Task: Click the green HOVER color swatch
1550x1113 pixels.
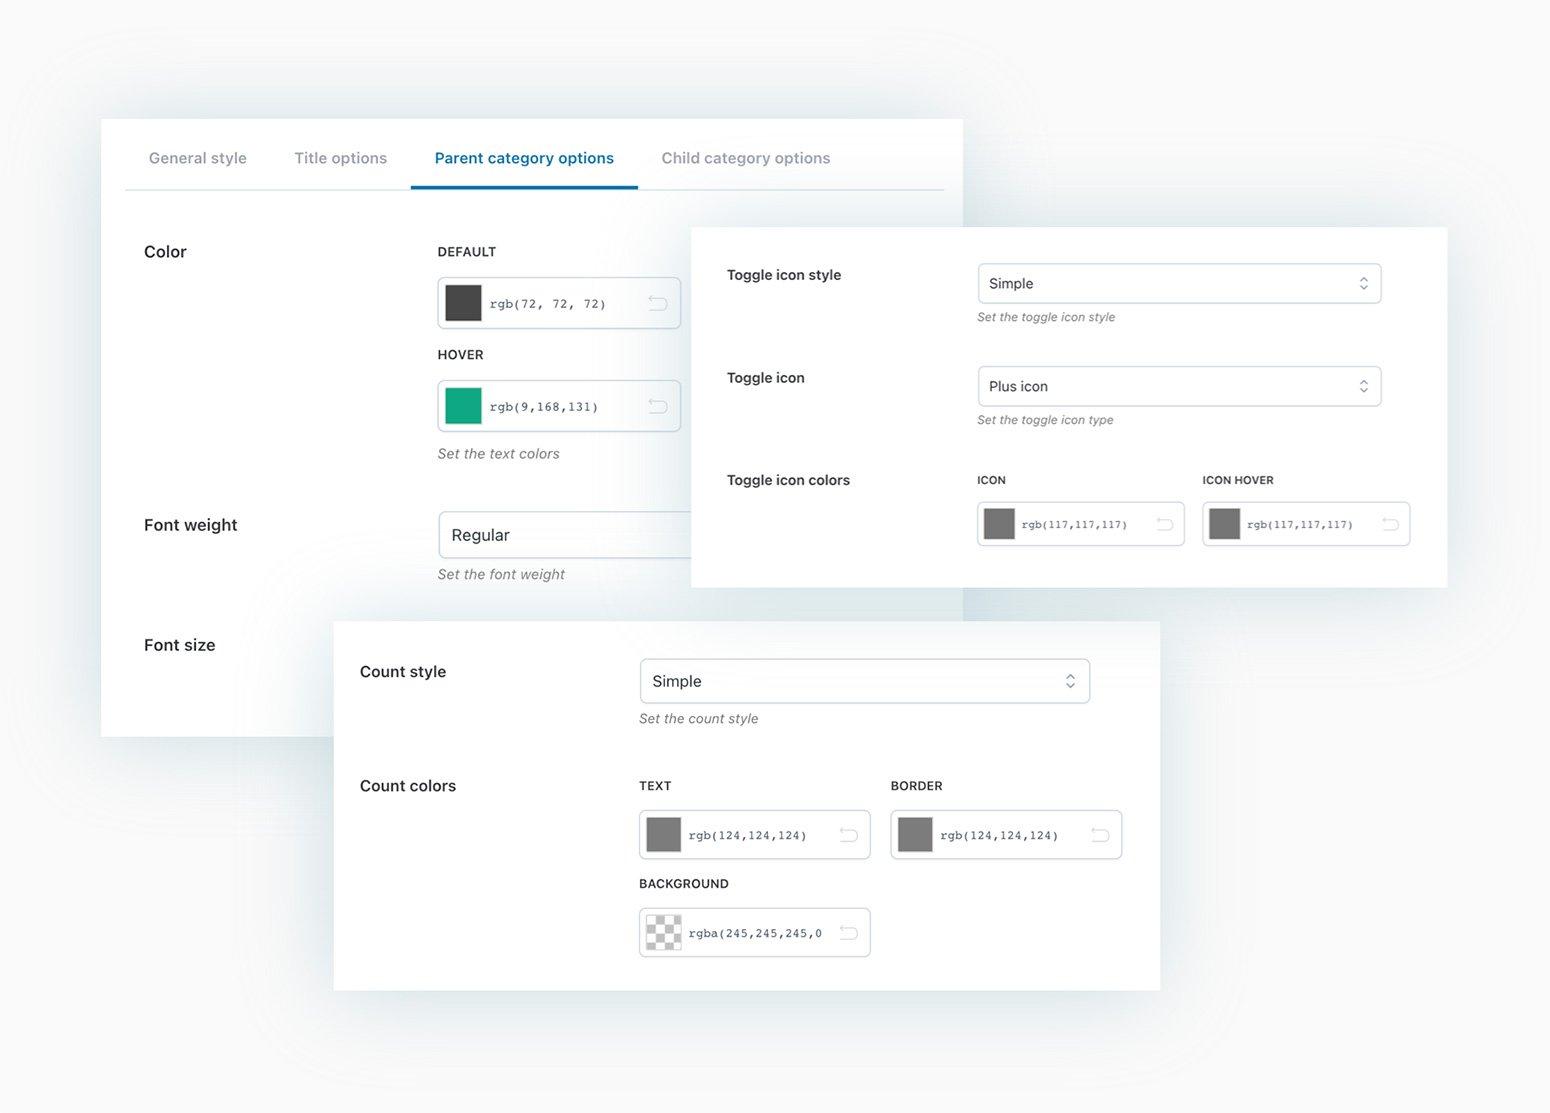Action: tap(462, 406)
